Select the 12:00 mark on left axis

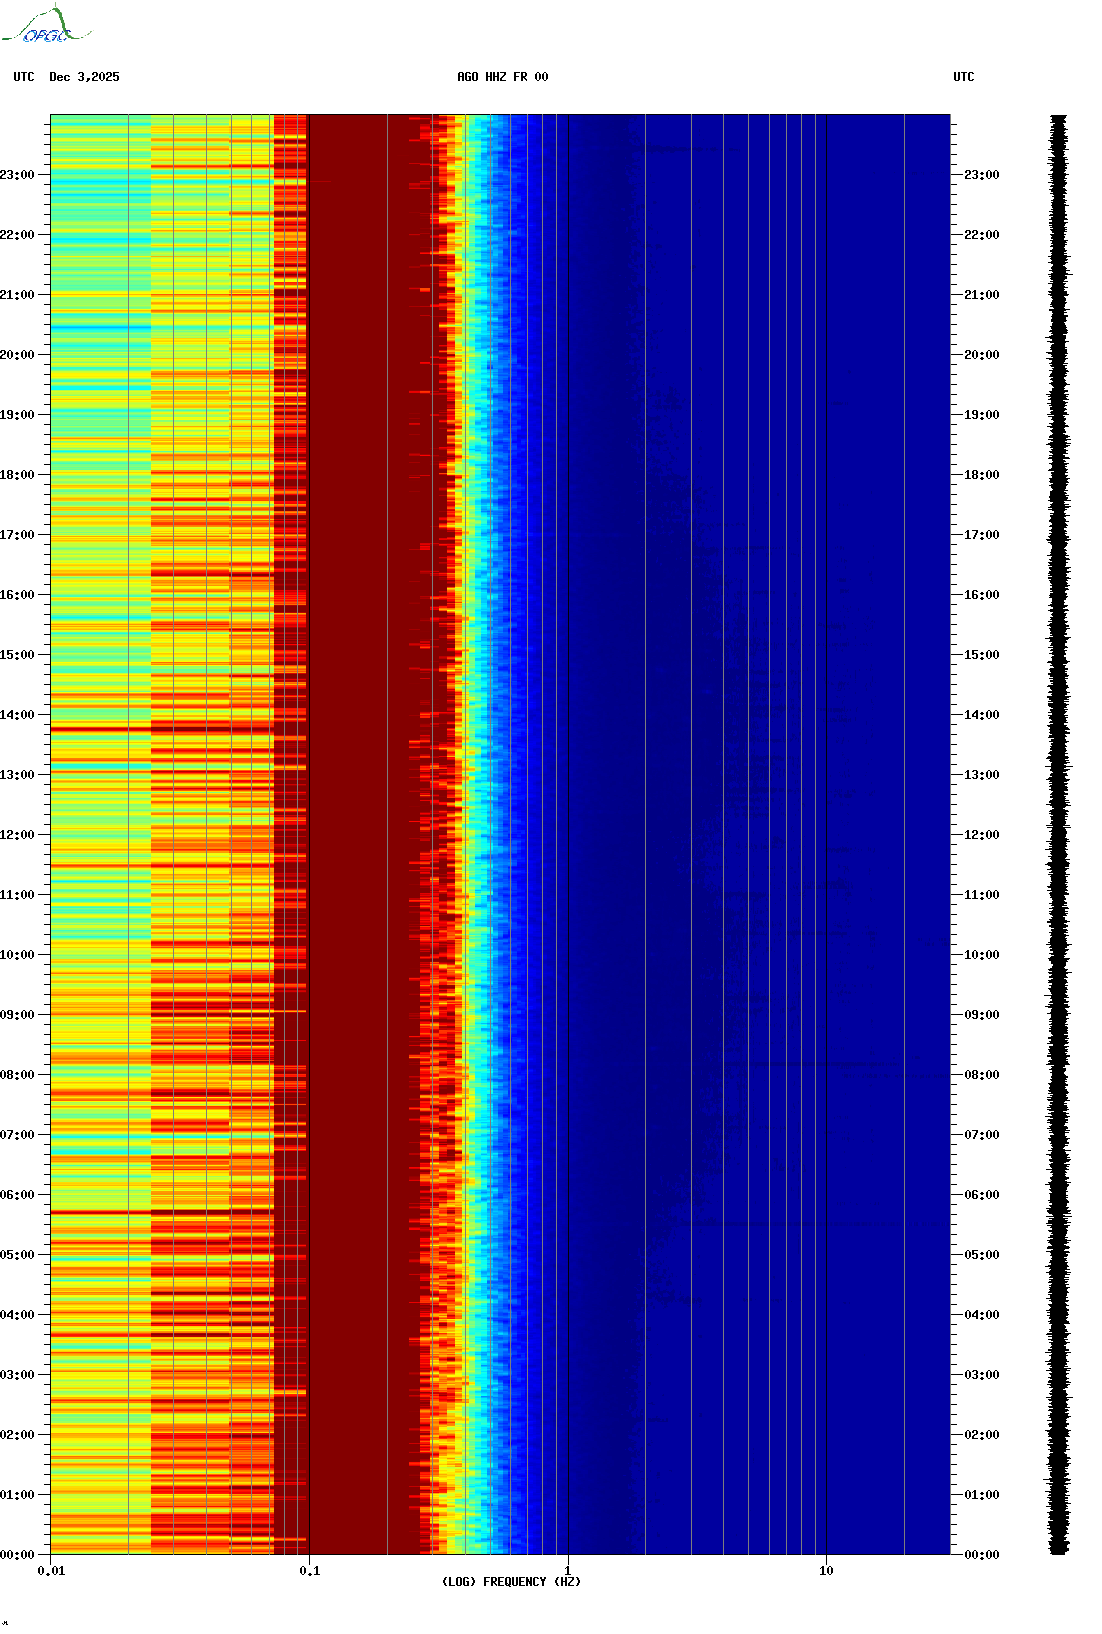tap(17, 835)
